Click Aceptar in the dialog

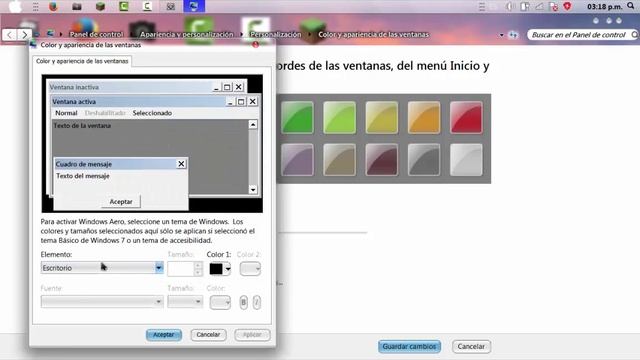coord(164,335)
